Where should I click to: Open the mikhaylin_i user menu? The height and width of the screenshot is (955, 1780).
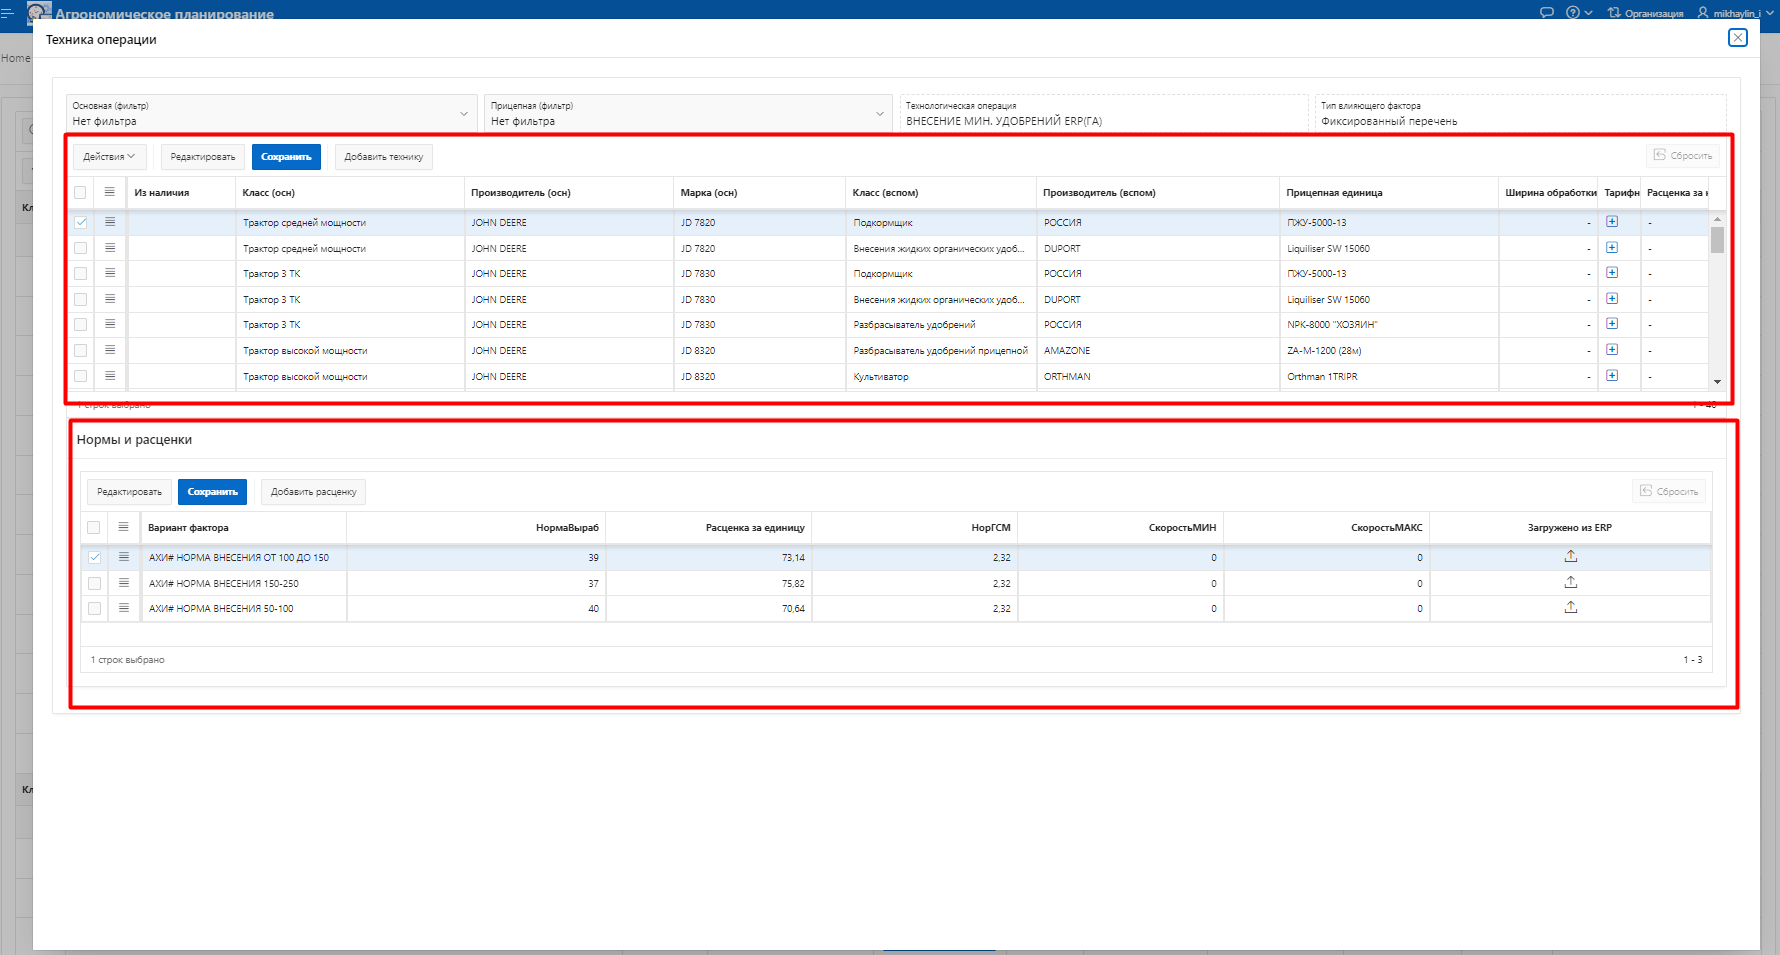click(1735, 13)
